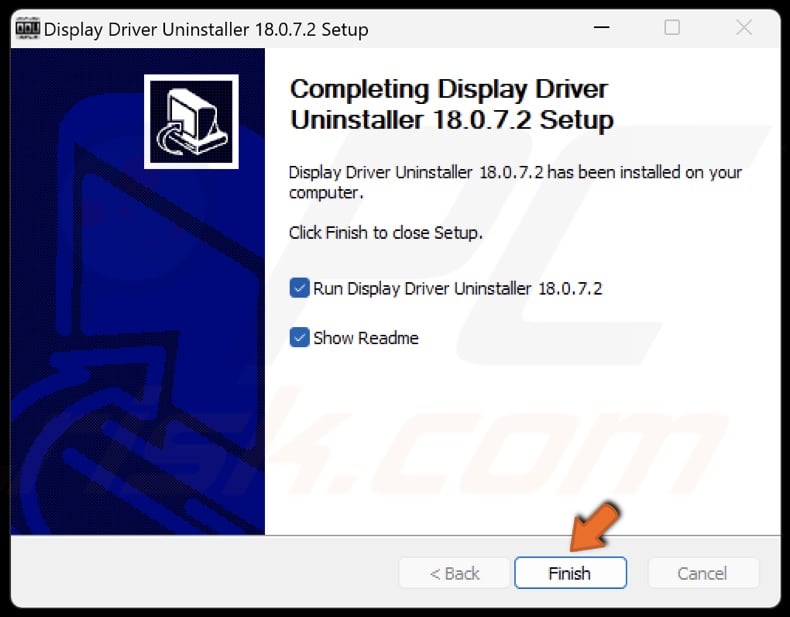The image size is (790, 617).
Task: Click the greyed-out Cancel button
Action: 703,573
